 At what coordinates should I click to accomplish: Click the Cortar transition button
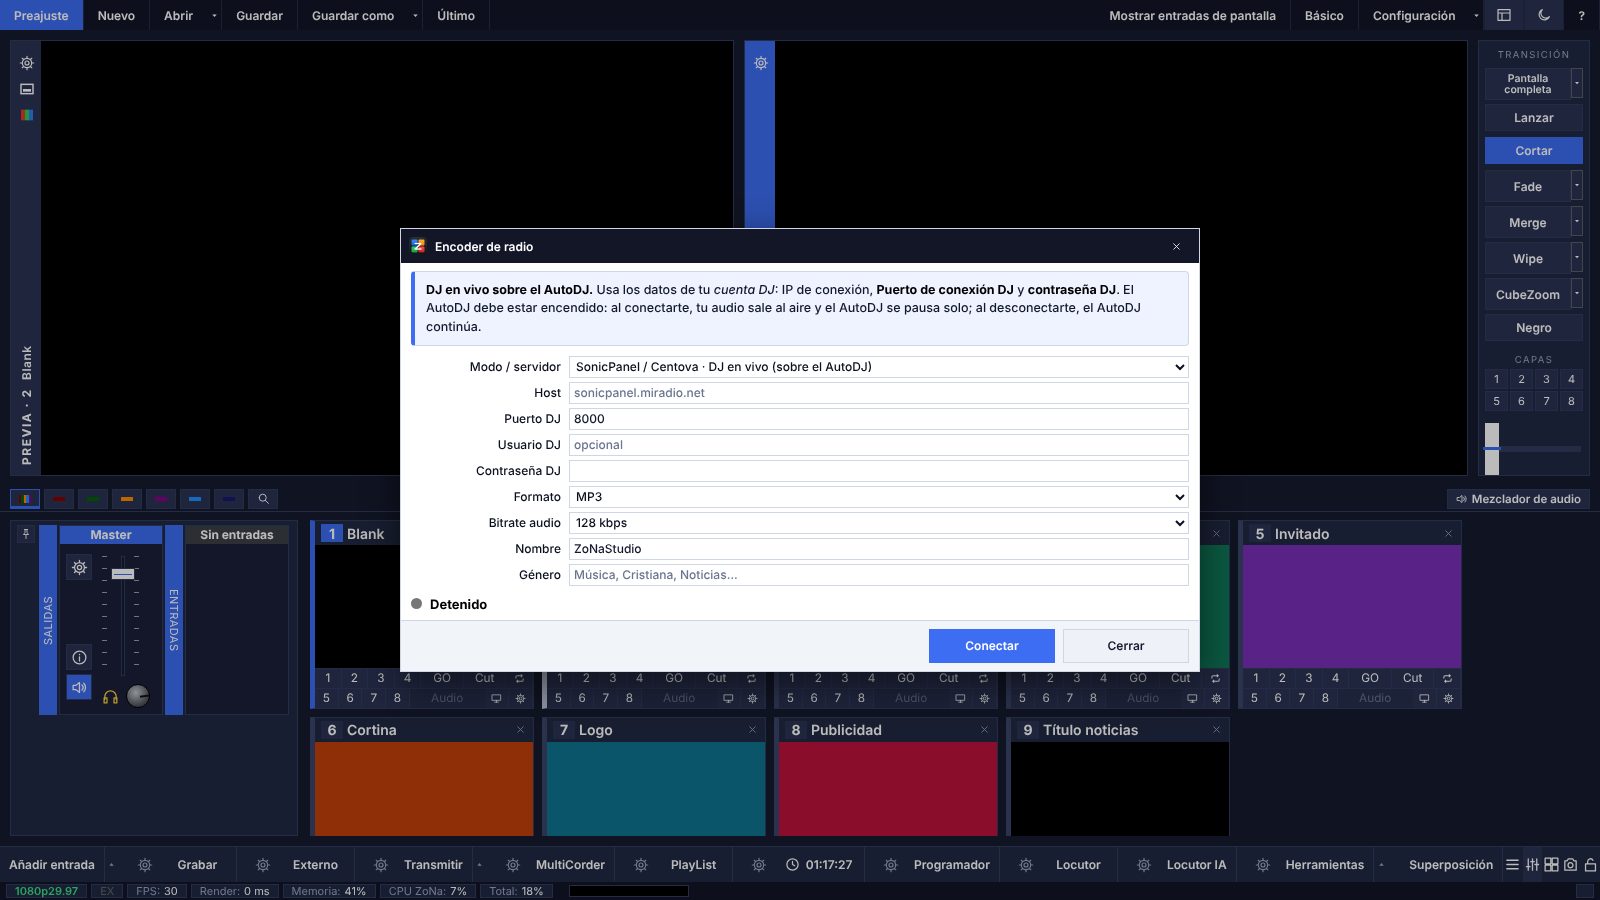point(1534,150)
